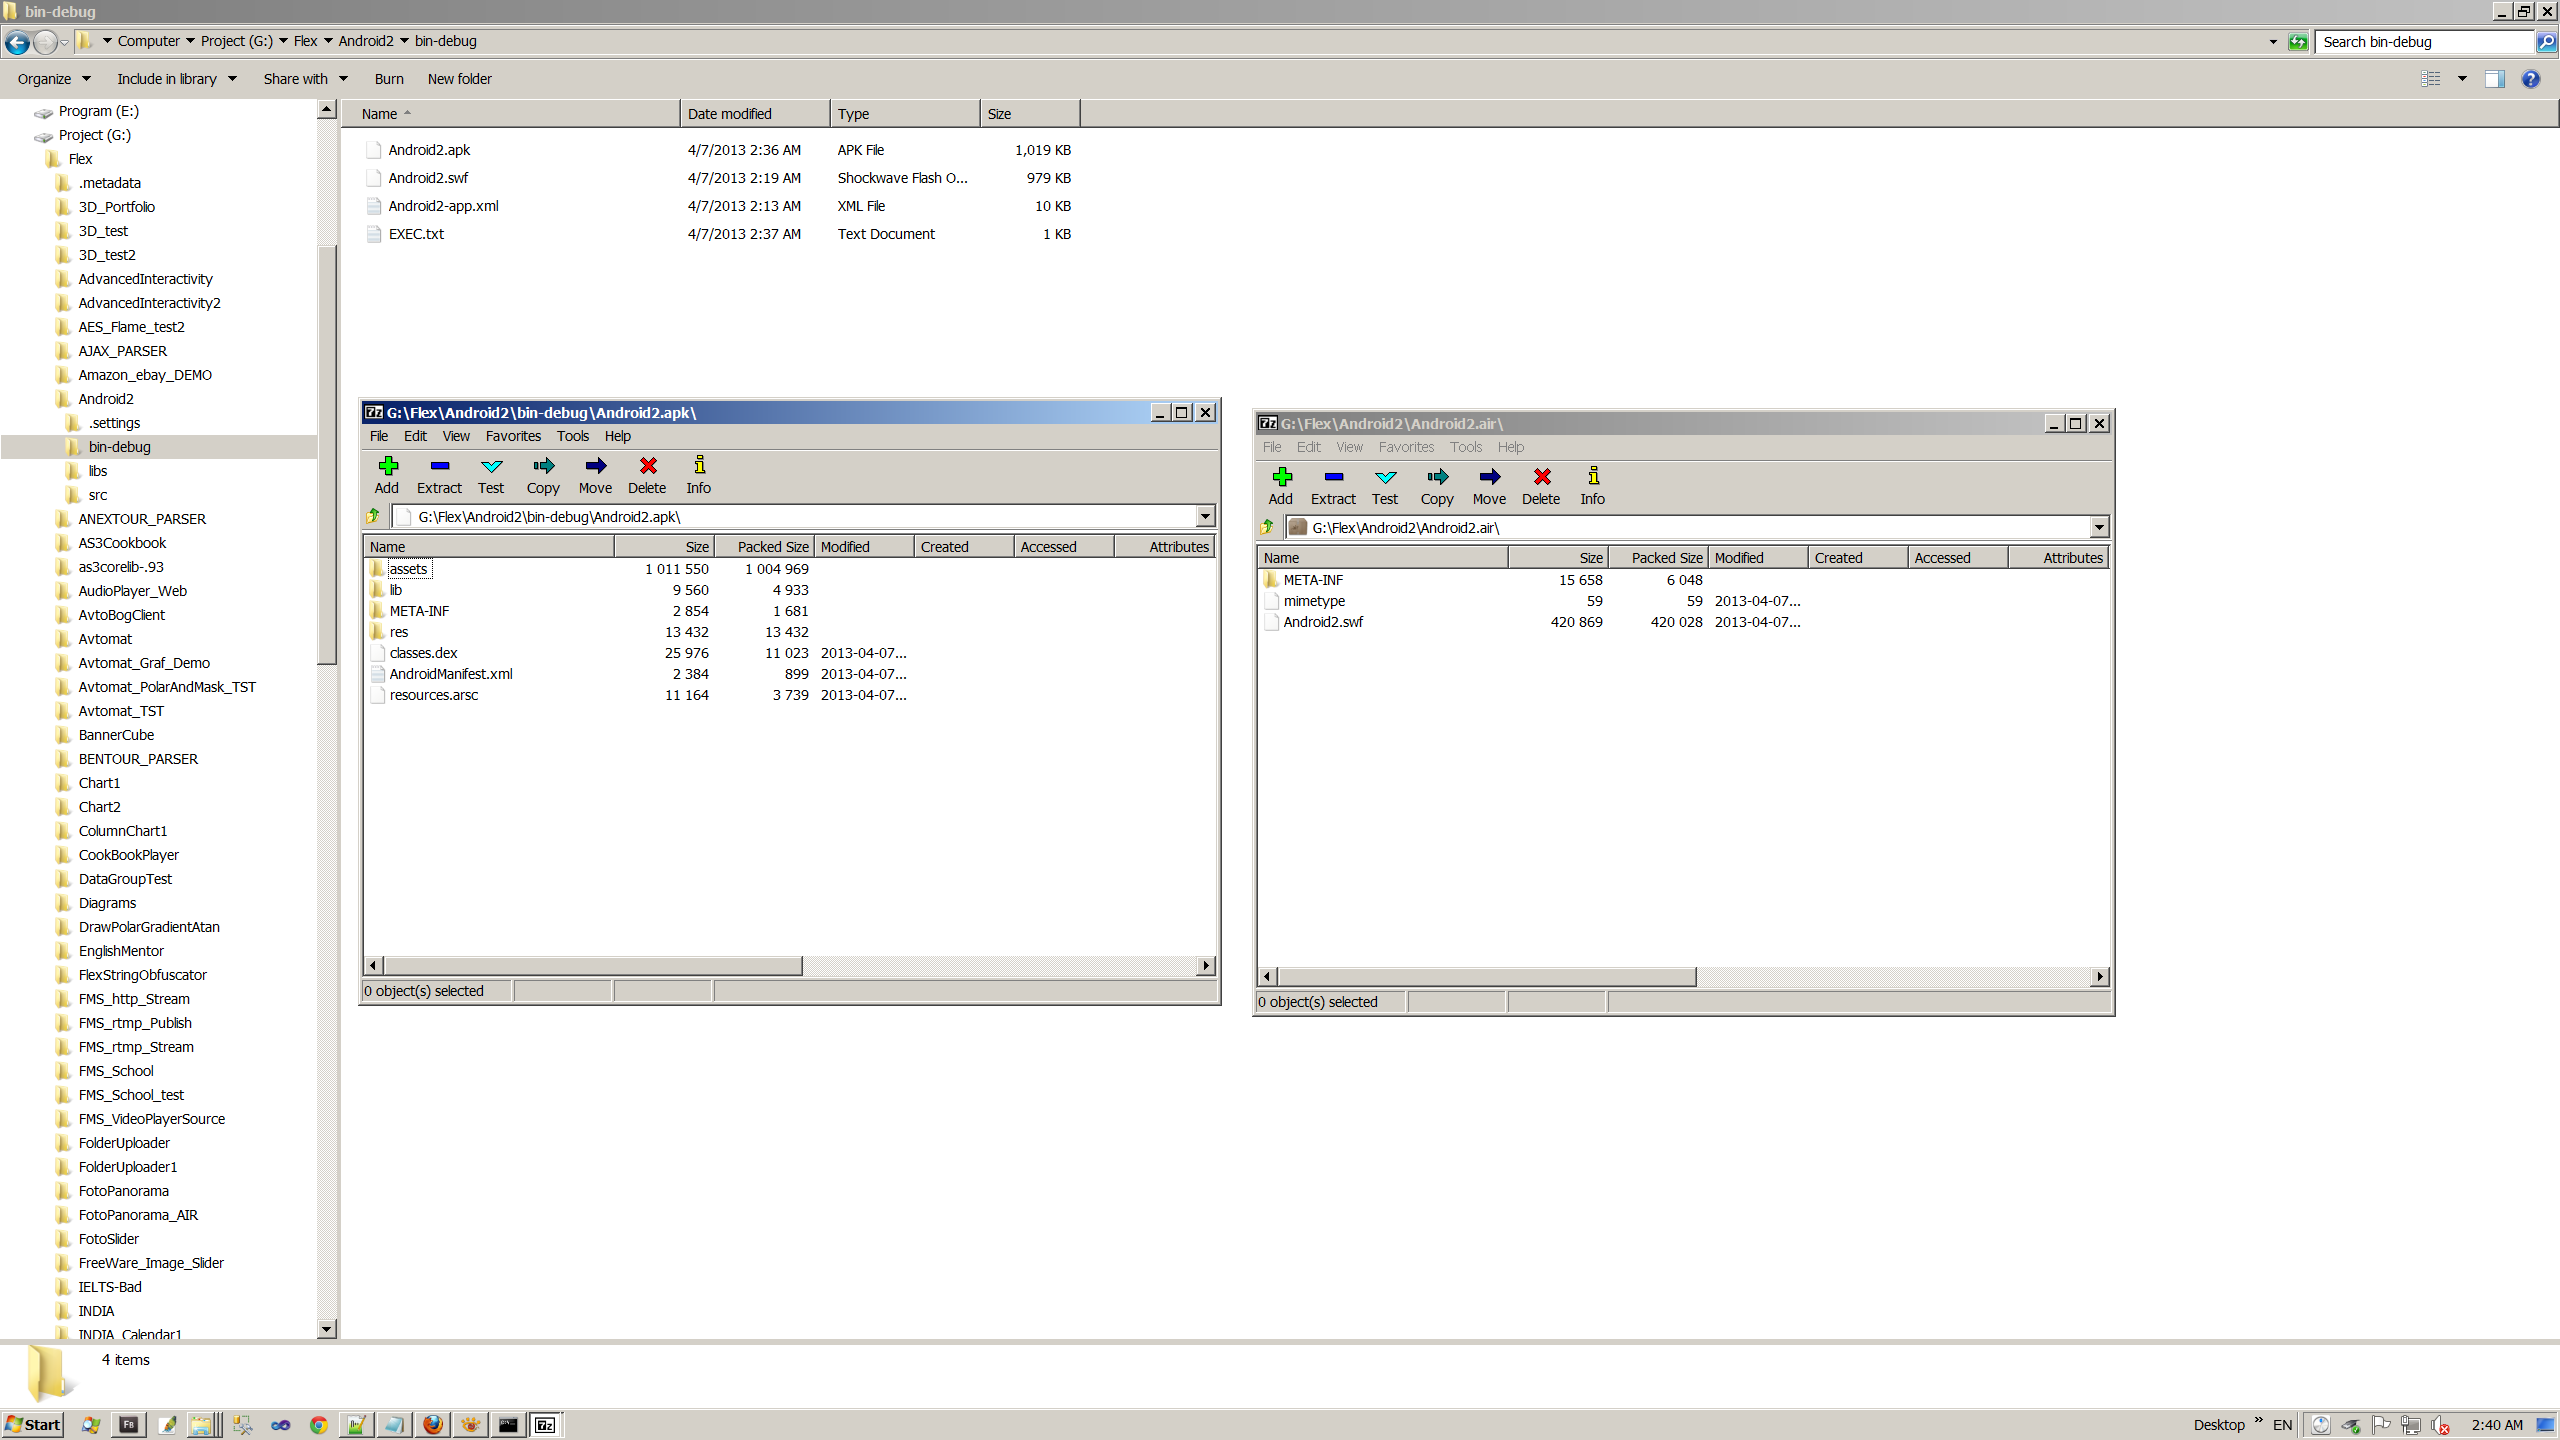Select AndroidManifest.xml in the archive list
The width and height of the screenshot is (2560, 1440).
coord(450,674)
